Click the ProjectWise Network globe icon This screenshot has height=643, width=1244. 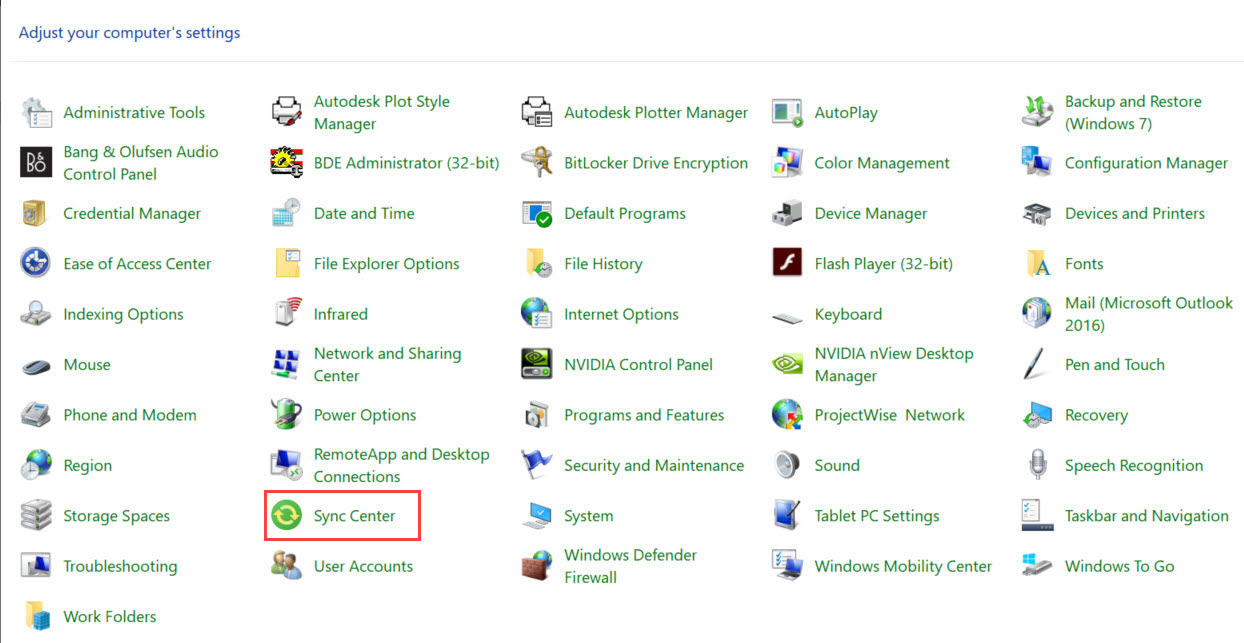click(788, 415)
